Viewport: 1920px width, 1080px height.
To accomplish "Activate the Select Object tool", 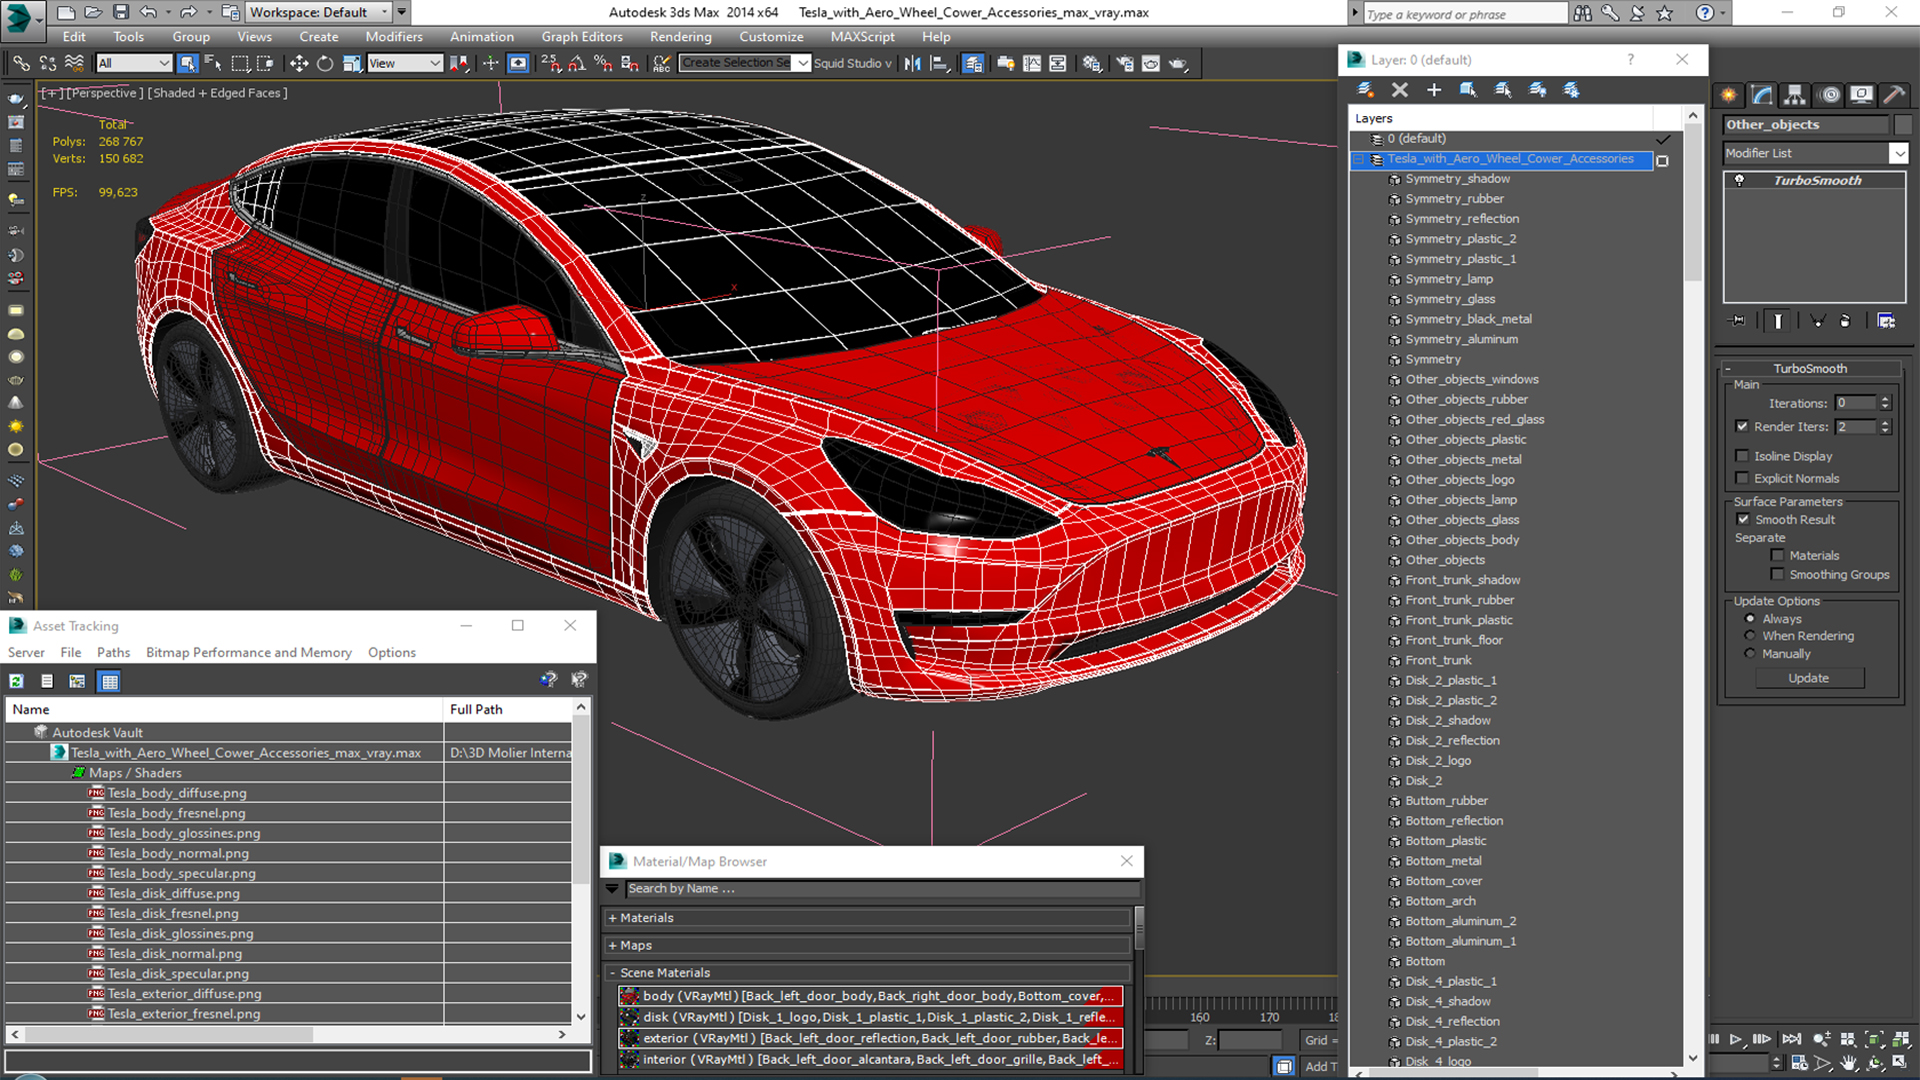I will point(187,63).
